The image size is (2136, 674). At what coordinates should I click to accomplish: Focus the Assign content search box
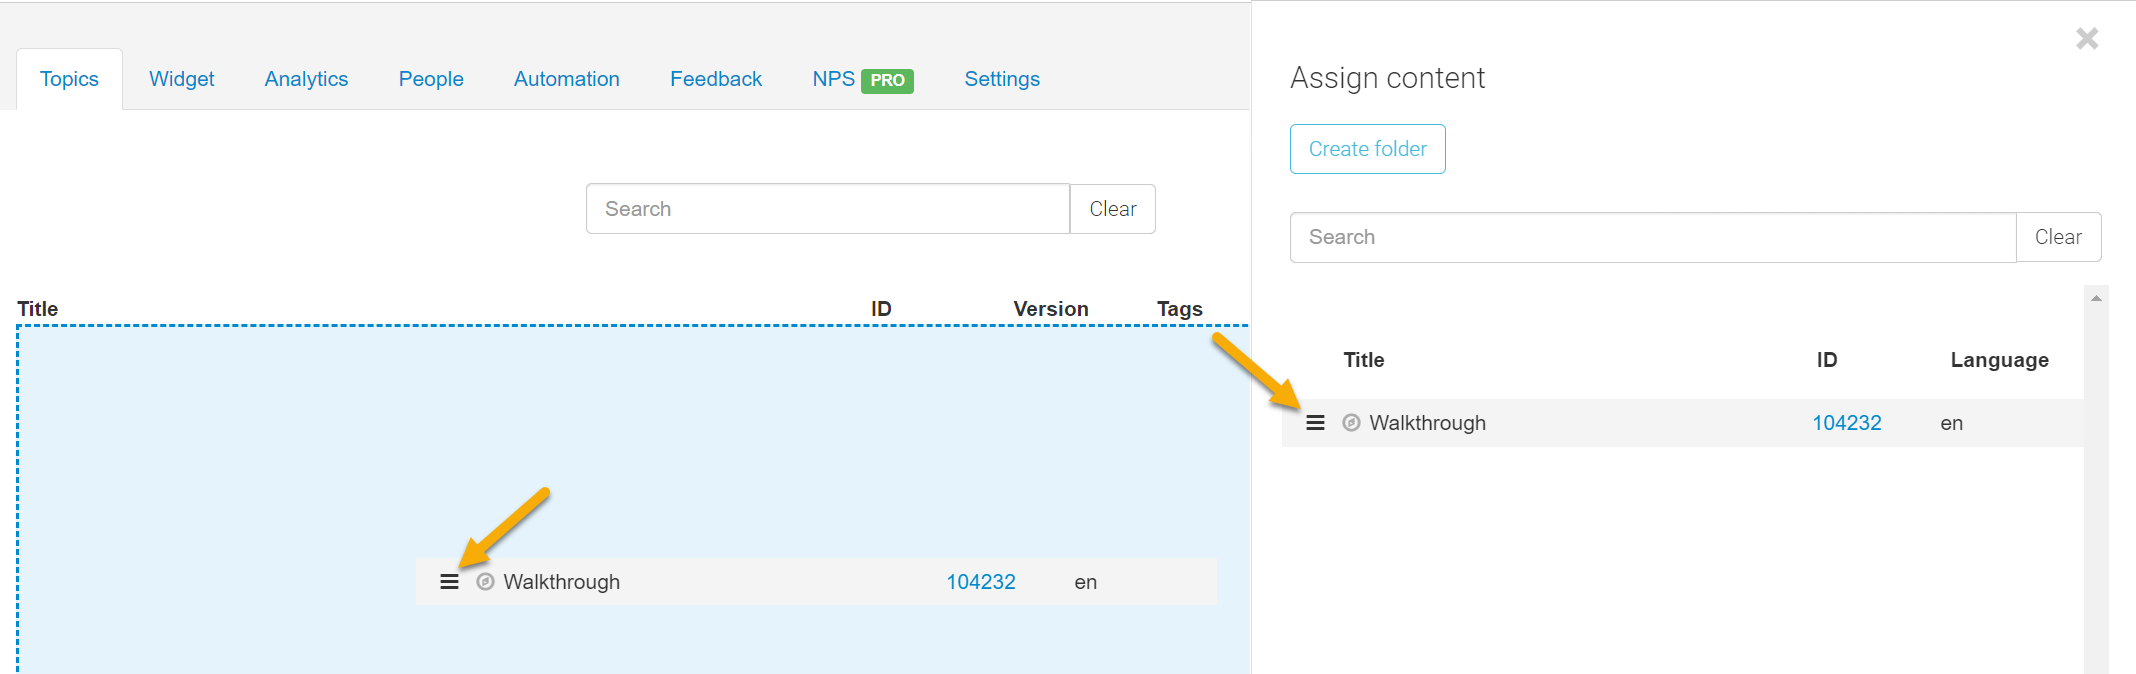click(1652, 237)
